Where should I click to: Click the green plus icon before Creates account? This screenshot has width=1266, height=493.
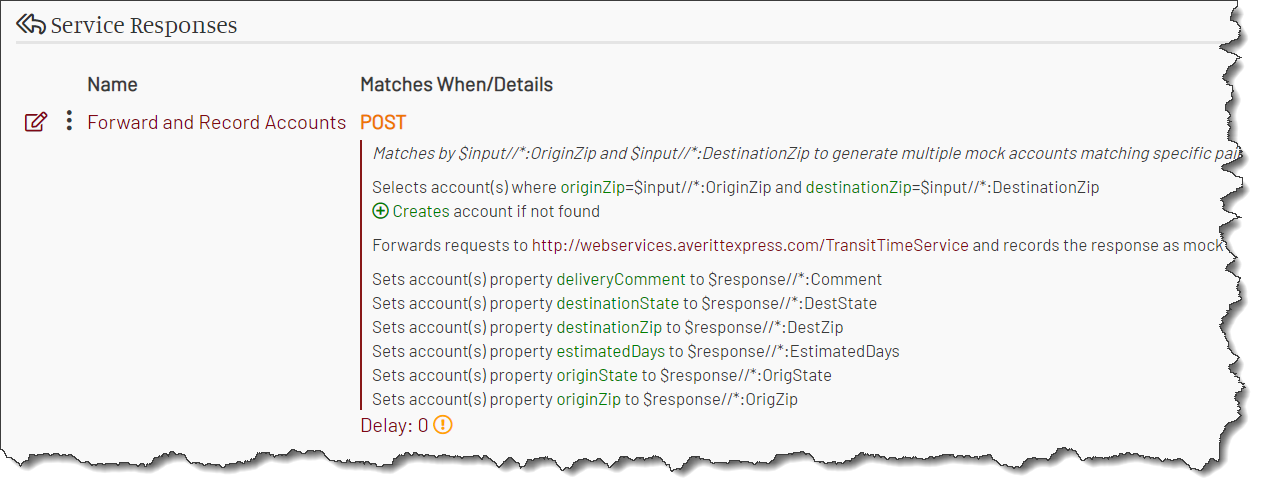pyautogui.click(x=380, y=211)
